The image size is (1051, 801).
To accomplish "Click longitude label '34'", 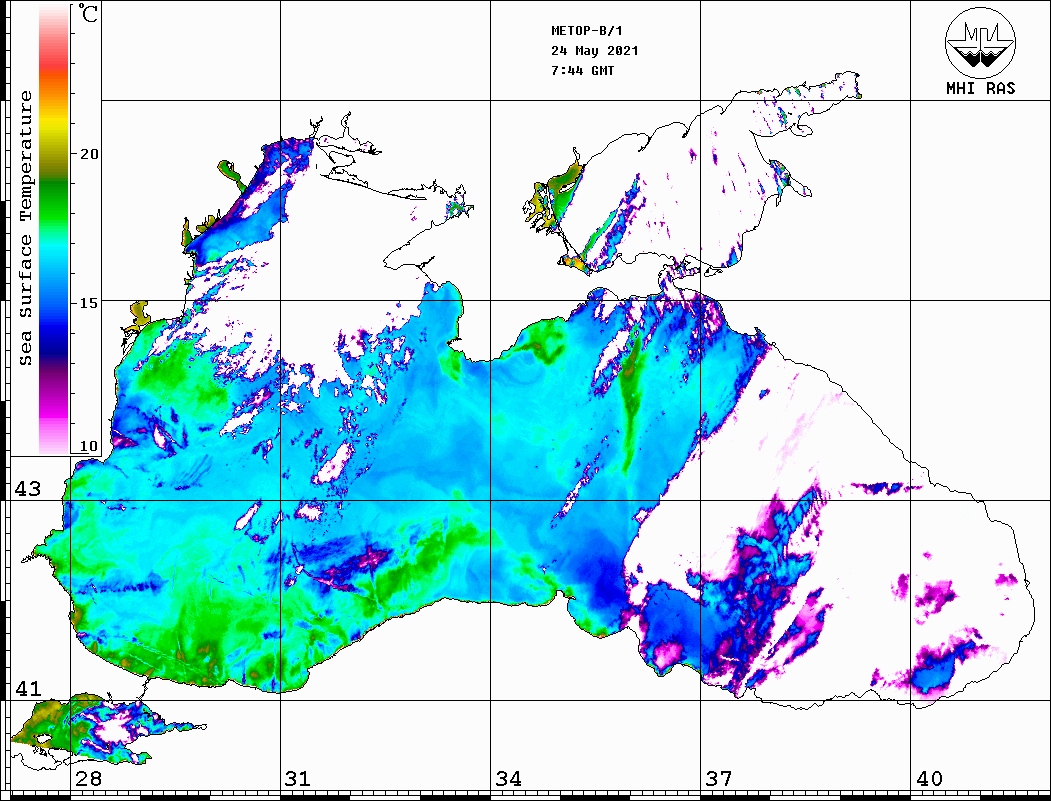I will [x=509, y=778].
